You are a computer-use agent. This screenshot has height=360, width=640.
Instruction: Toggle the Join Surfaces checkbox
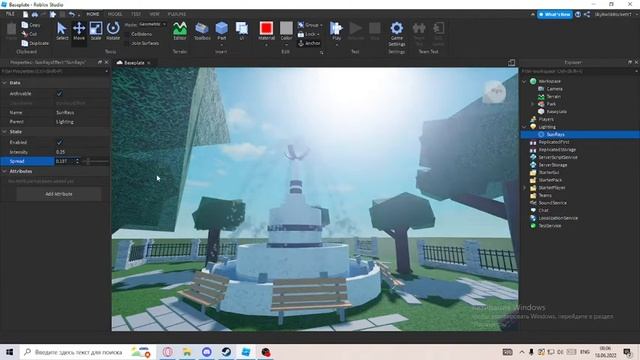point(127,43)
